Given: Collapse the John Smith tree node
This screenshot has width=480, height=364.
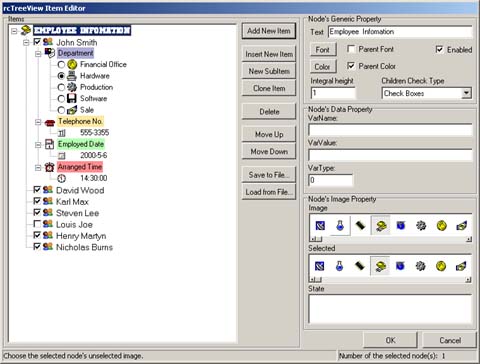Looking at the screenshot, I should (x=26, y=42).
